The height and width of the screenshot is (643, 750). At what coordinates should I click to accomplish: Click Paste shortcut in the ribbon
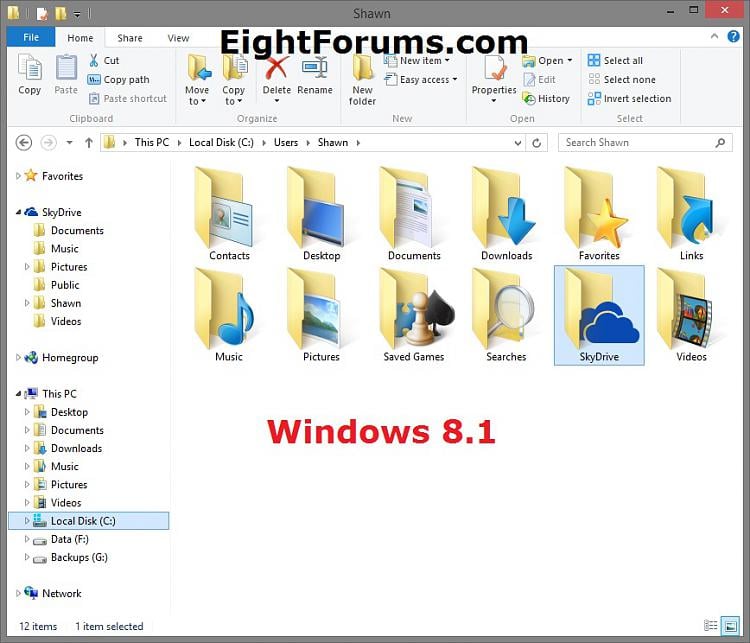(x=128, y=99)
